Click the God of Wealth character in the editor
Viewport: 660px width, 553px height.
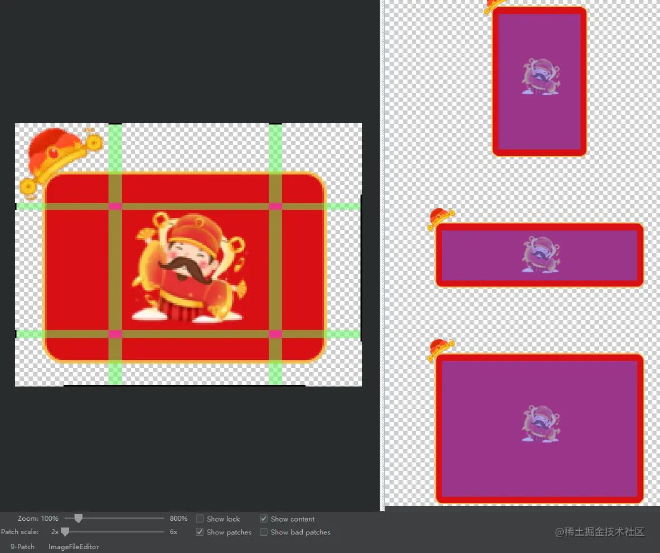(188, 267)
